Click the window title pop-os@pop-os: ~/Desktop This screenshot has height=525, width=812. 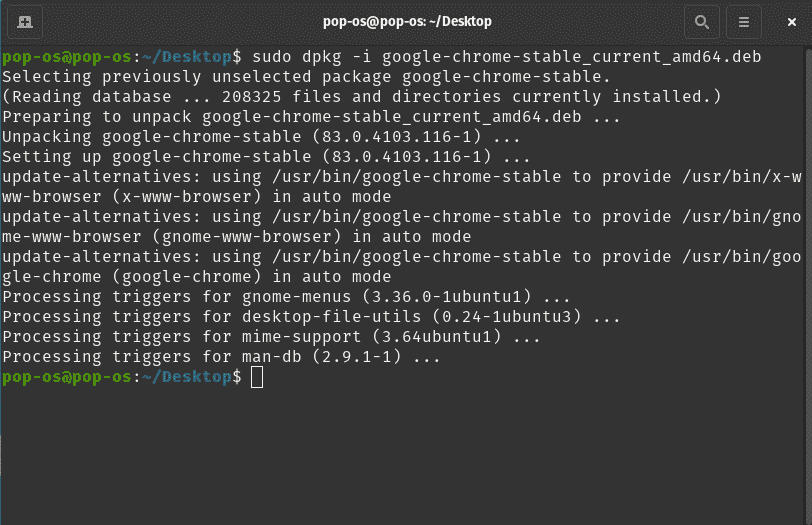click(x=407, y=21)
